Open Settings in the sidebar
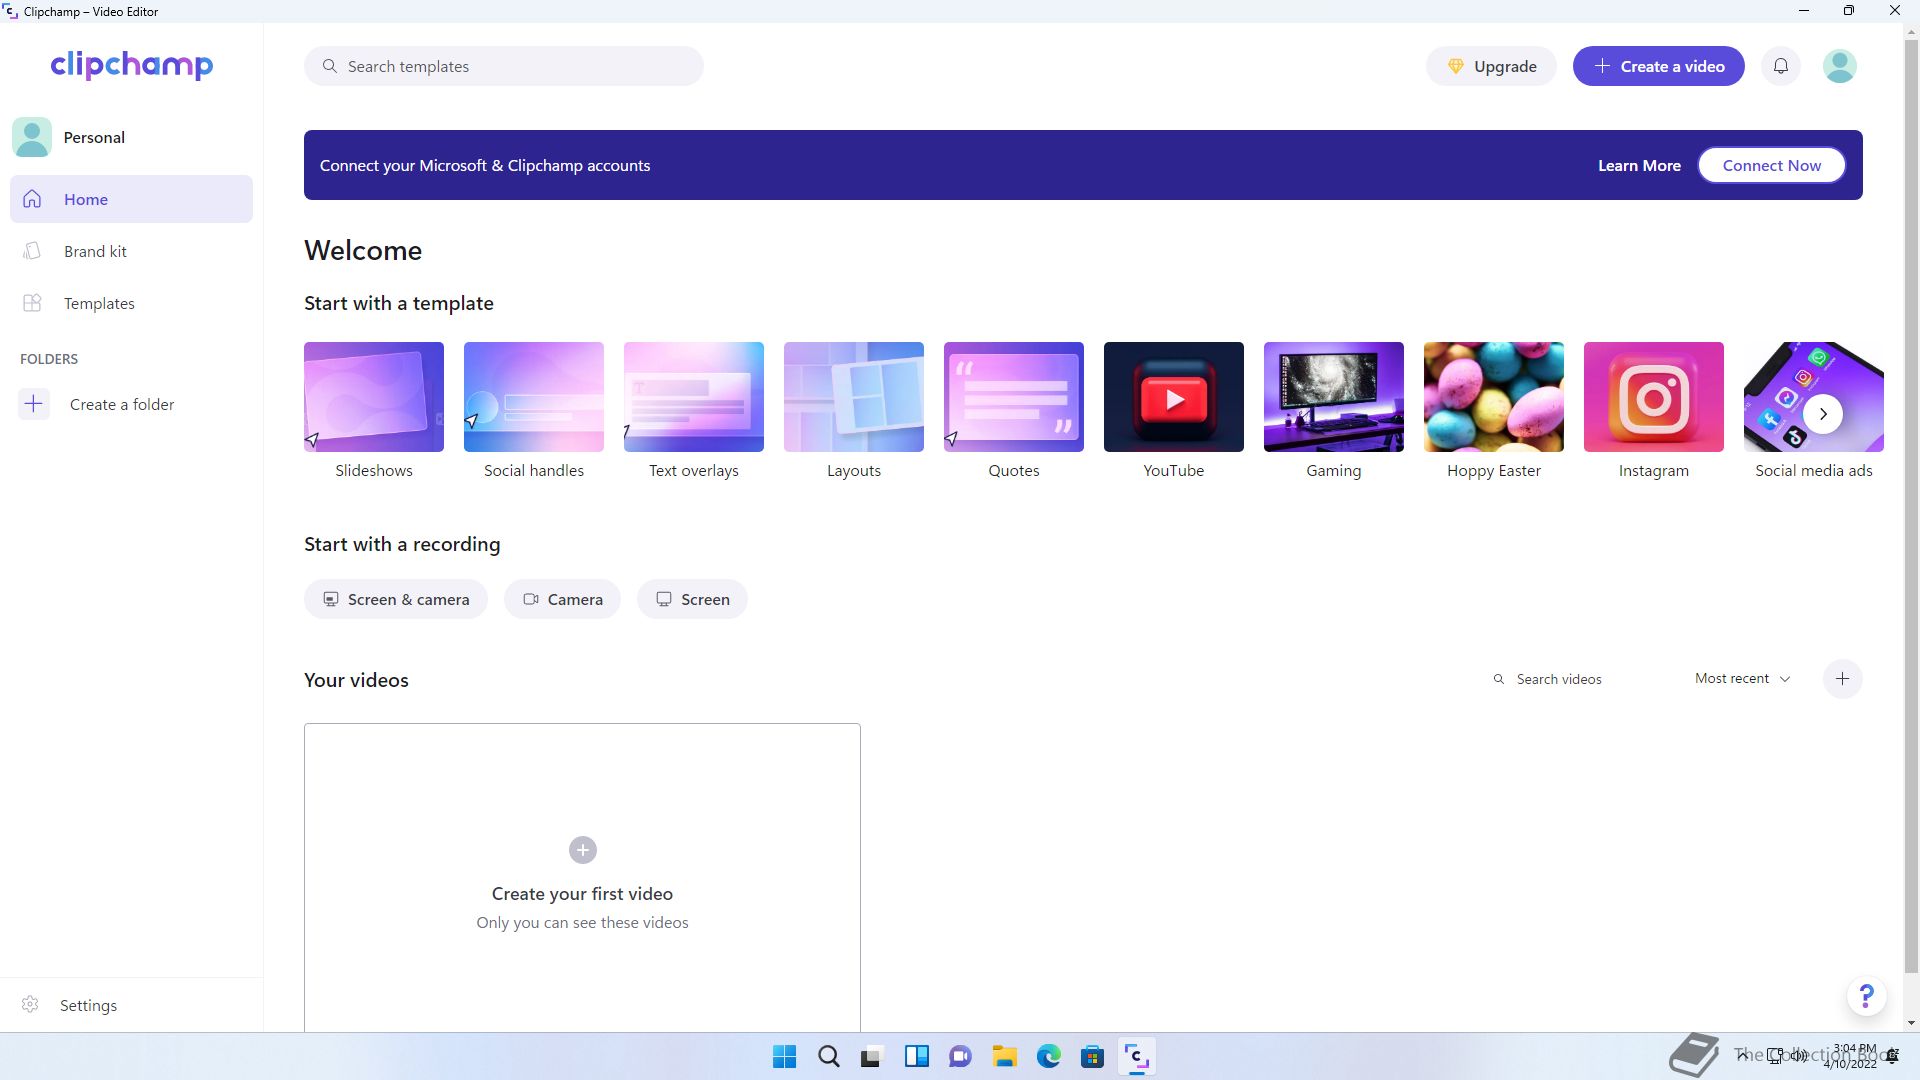Screen dimensions: 1920x1080 coord(131,1005)
